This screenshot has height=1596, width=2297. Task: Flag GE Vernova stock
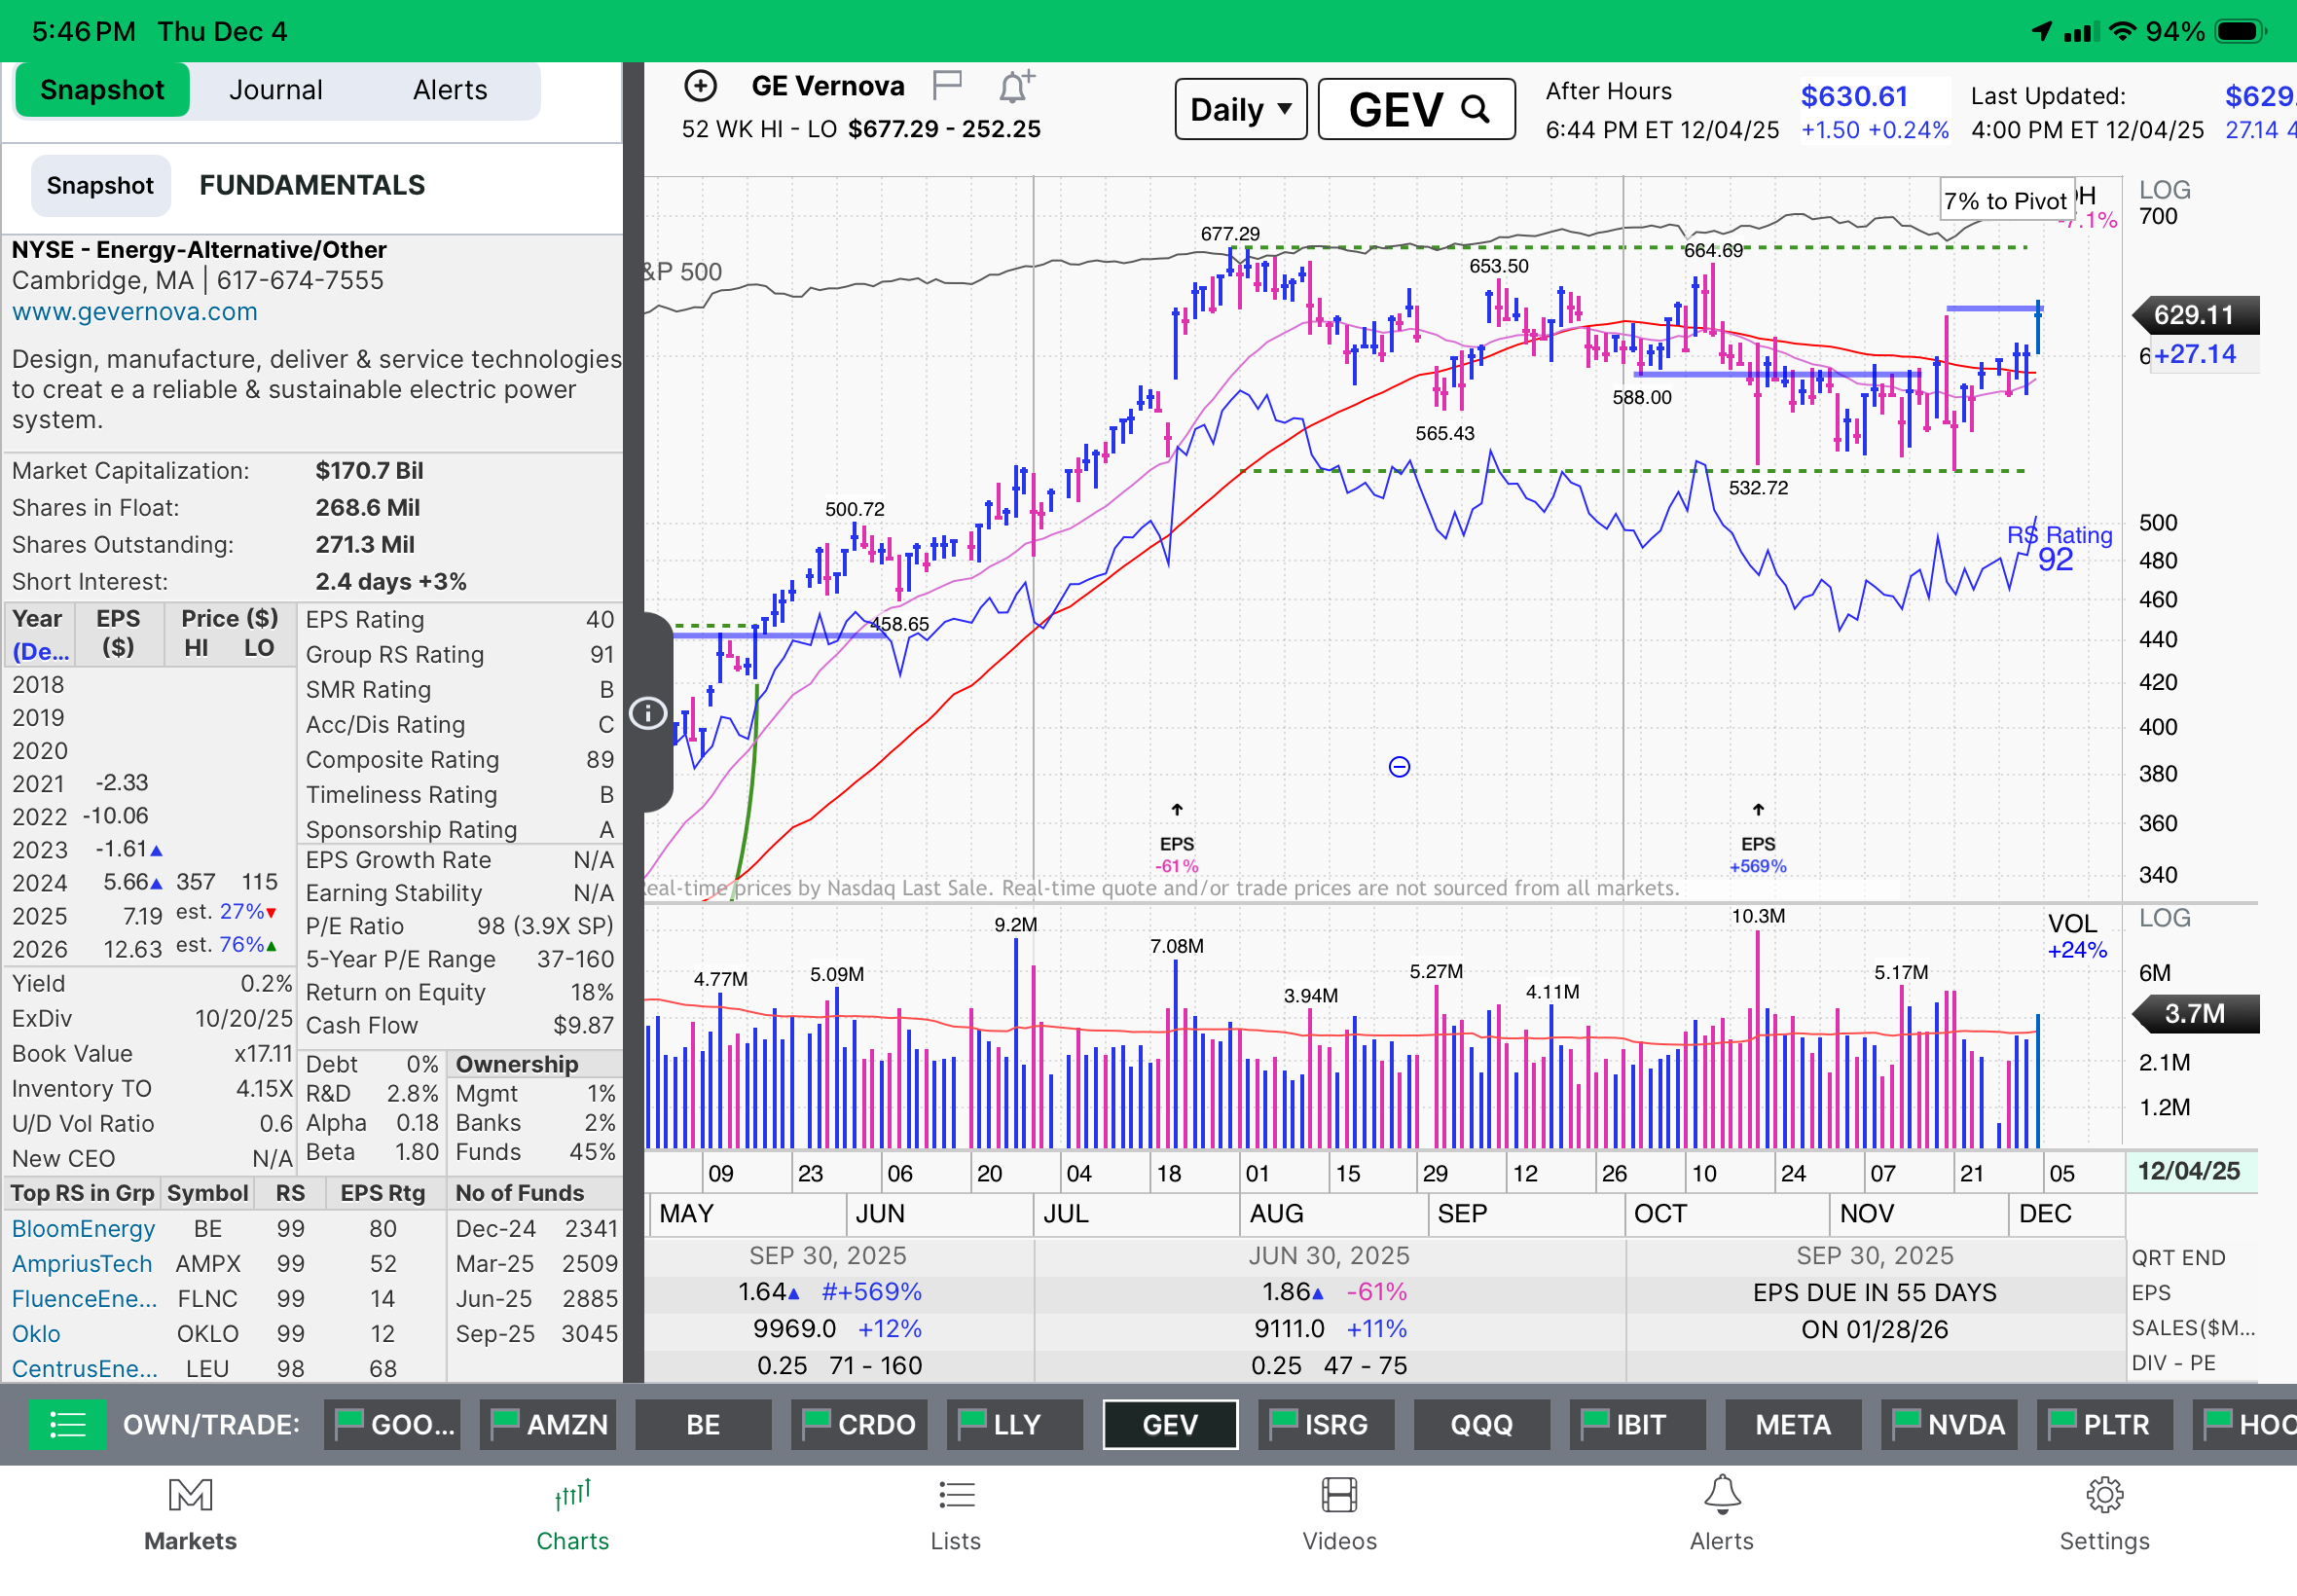click(x=946, y=85)
